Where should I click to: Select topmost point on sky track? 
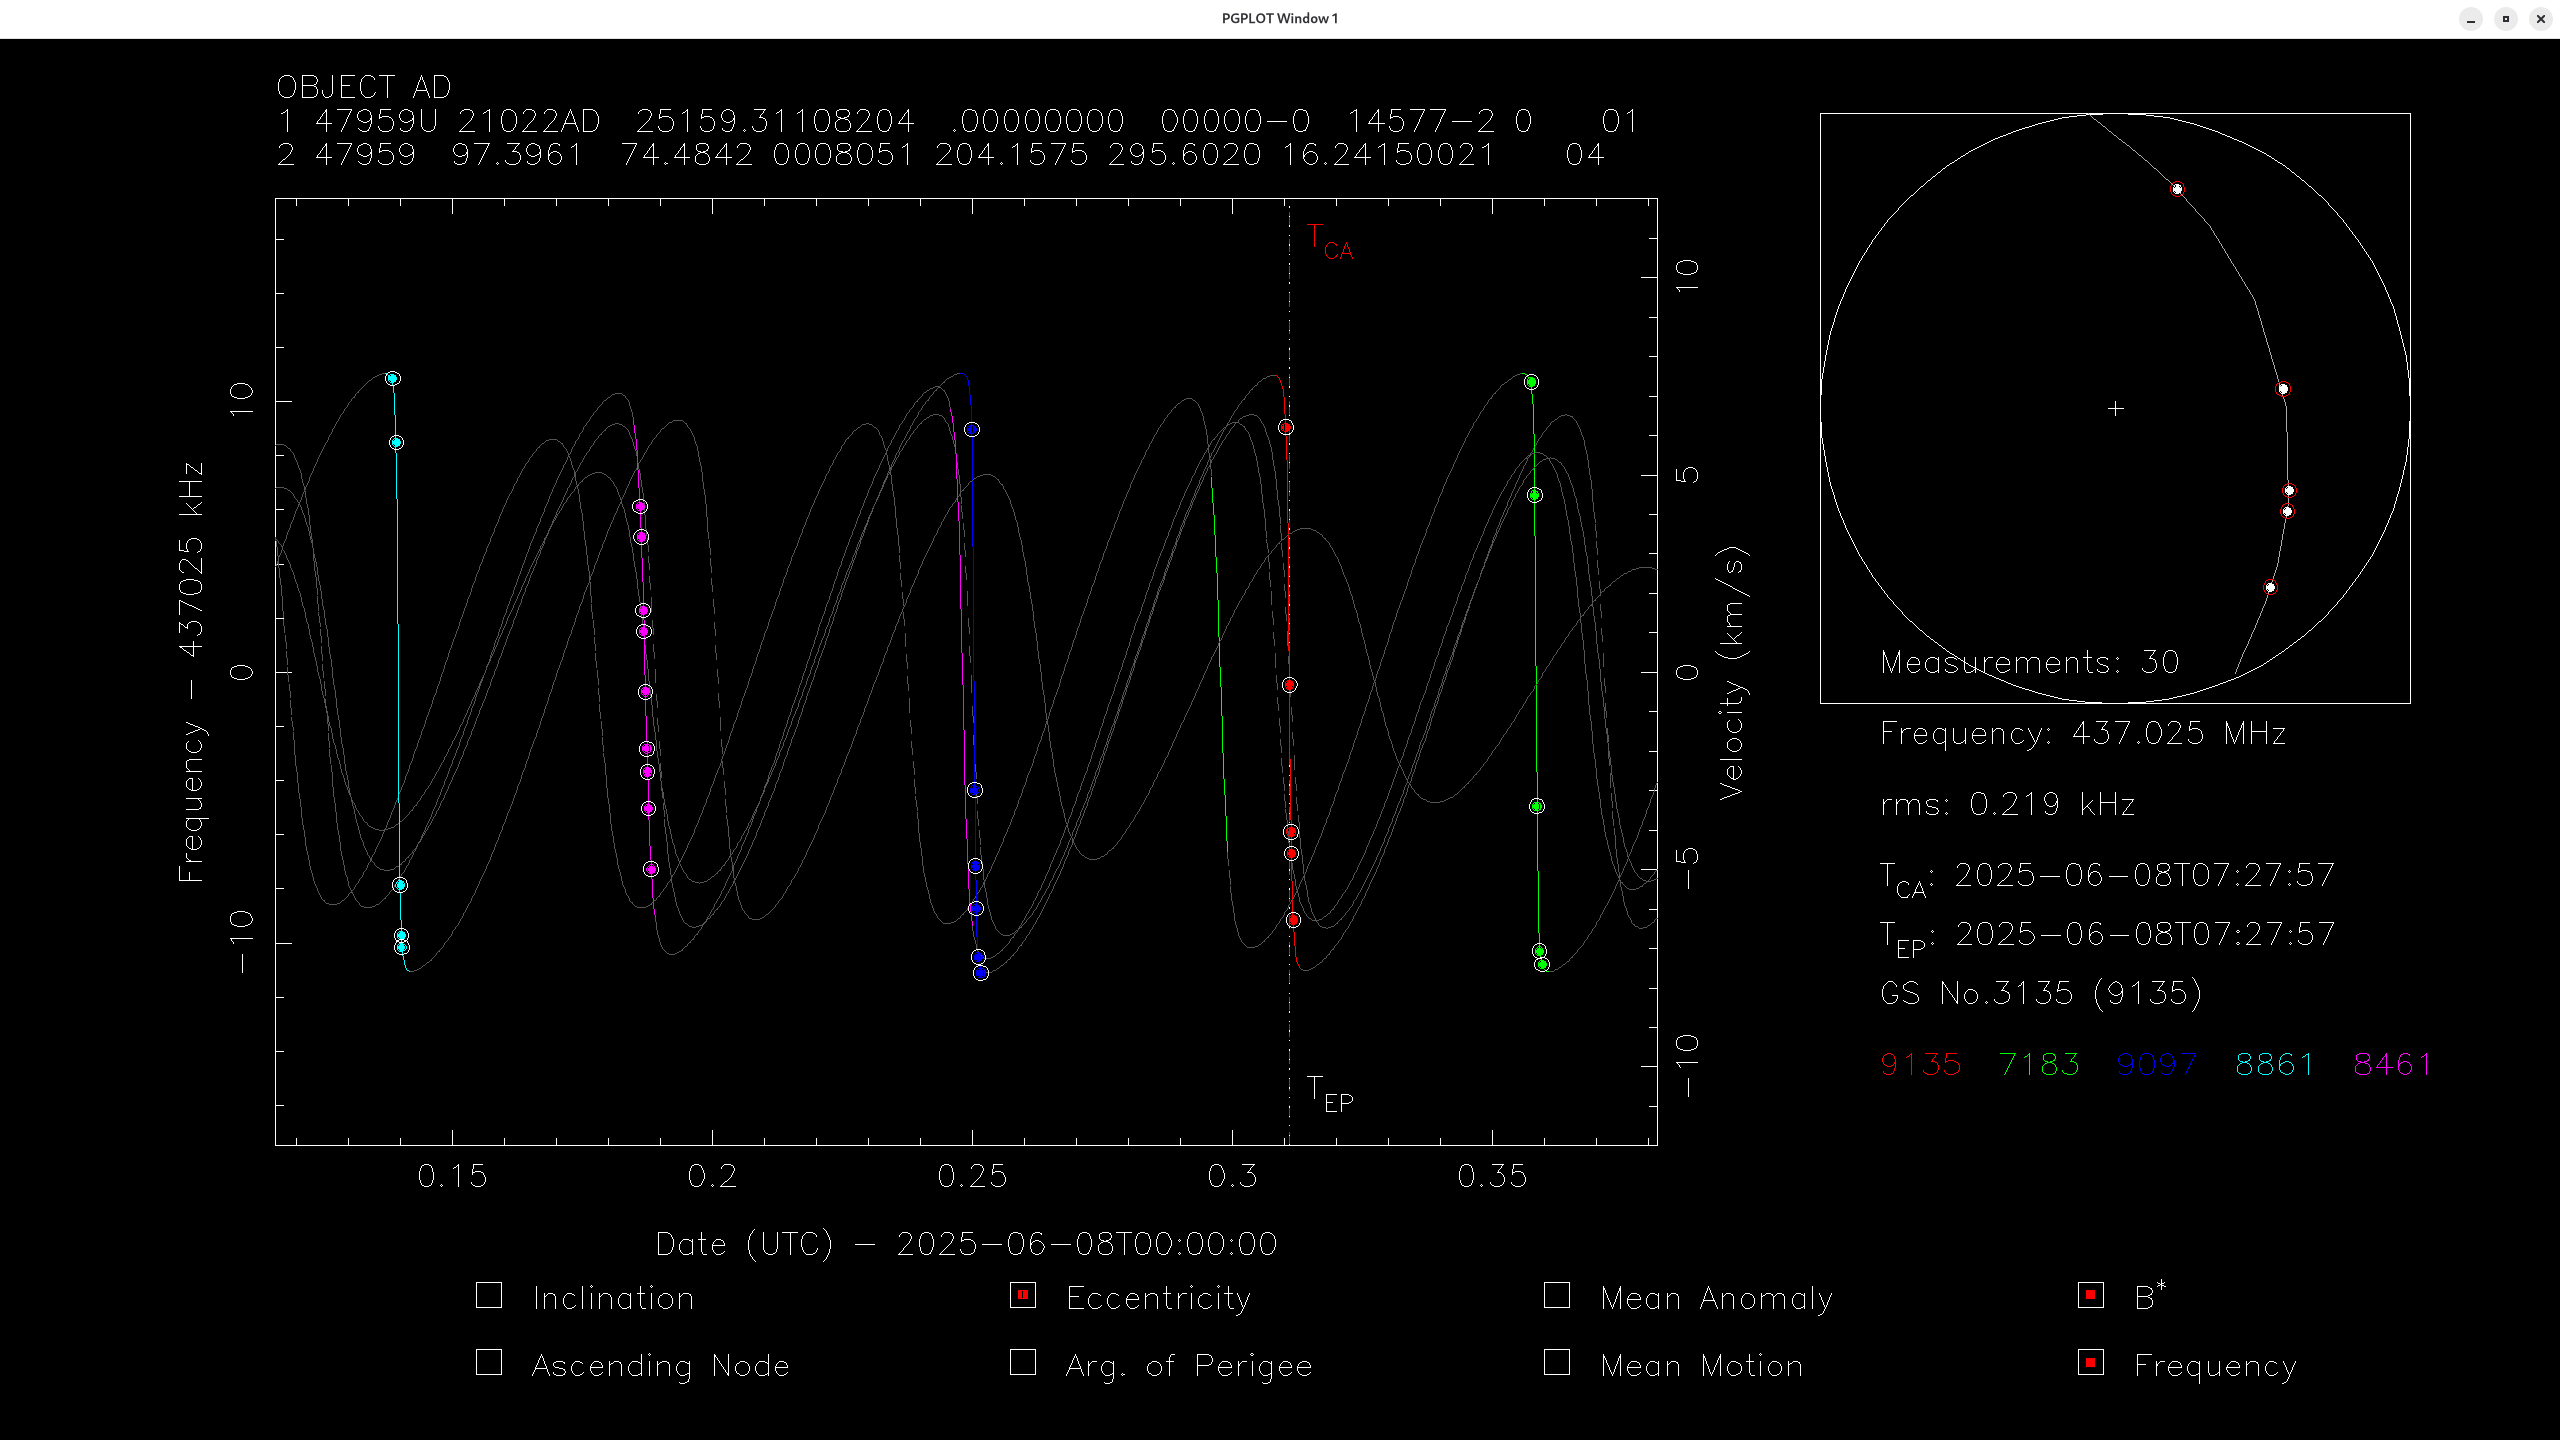point(2177,189)
